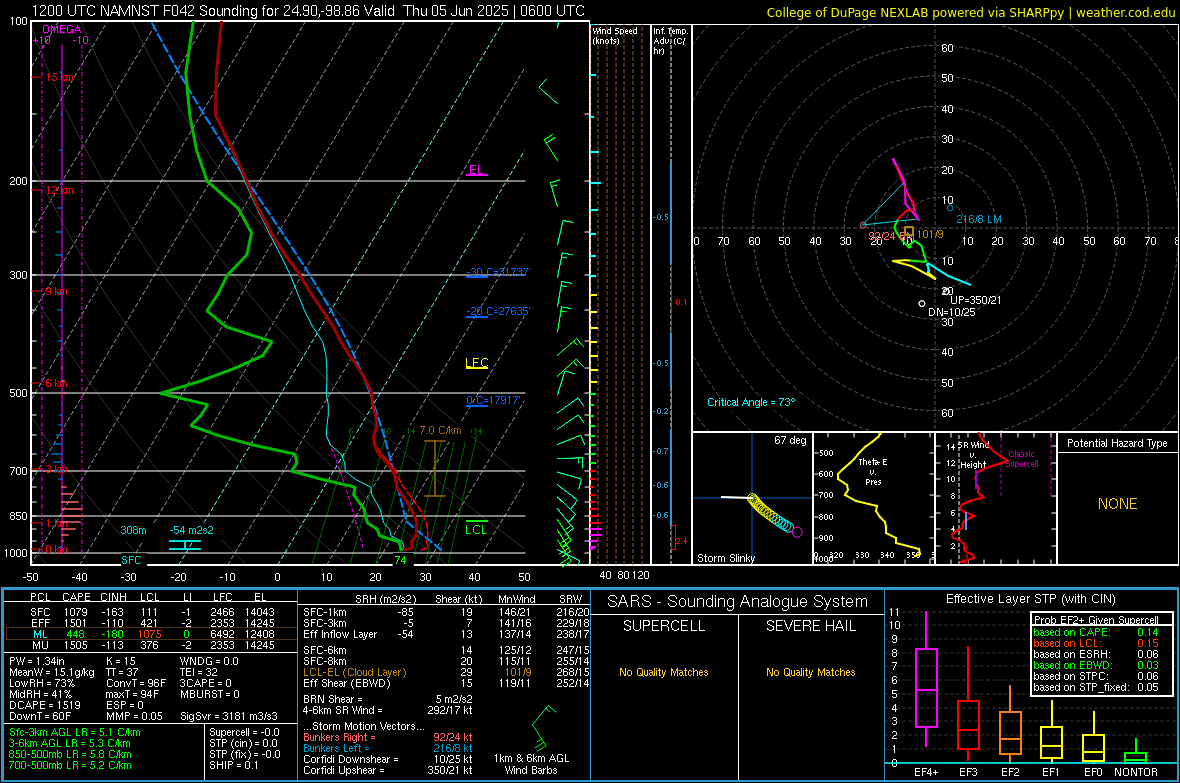This screenshot has height=783, width=1180.
Task: Click the Sfc-3km AGL LR lapse rate line
Action: [75, 732]
